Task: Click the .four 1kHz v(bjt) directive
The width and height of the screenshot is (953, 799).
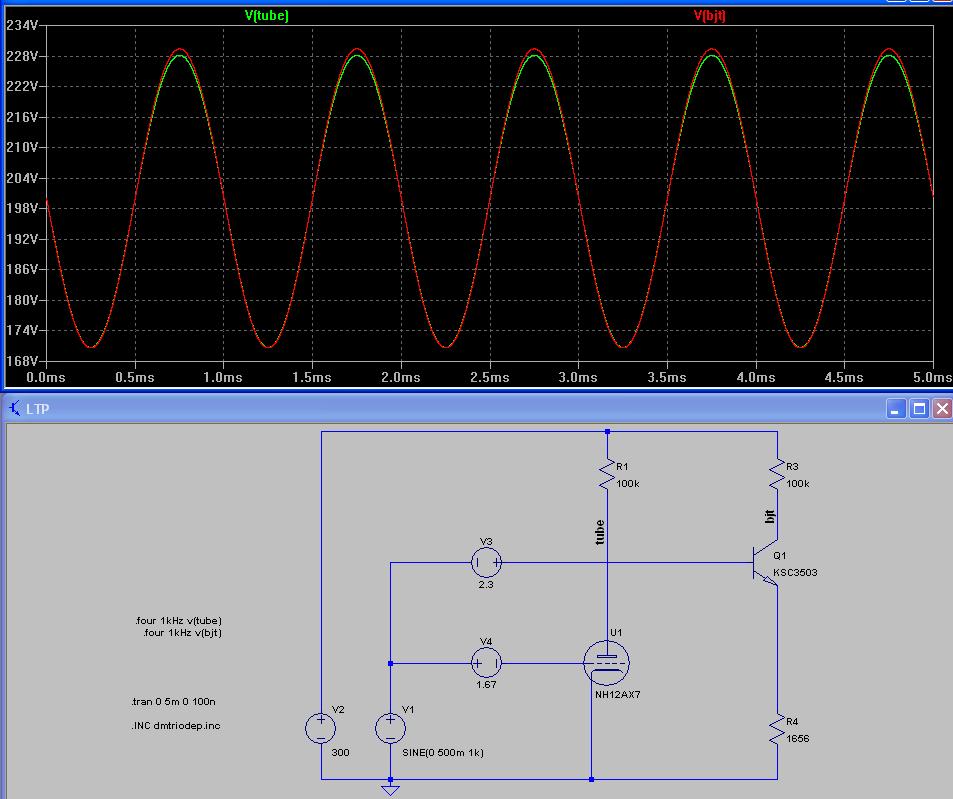Action: 182,633
